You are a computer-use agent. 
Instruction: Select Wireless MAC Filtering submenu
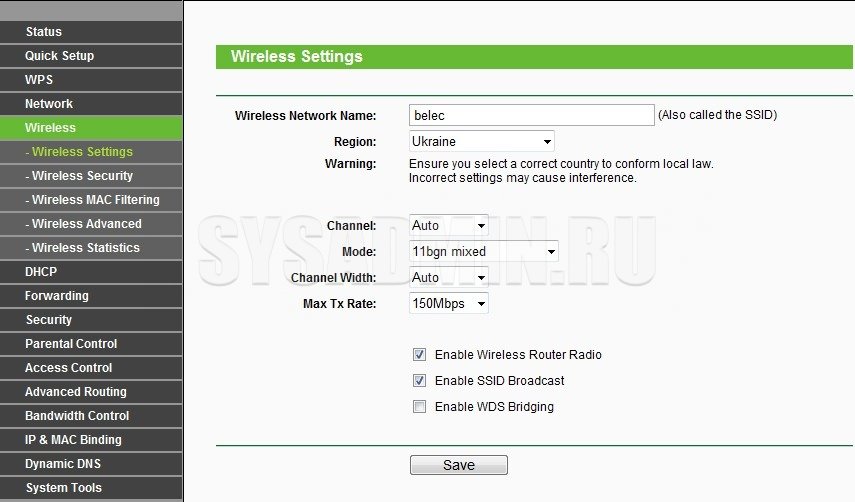coord(95,200)
